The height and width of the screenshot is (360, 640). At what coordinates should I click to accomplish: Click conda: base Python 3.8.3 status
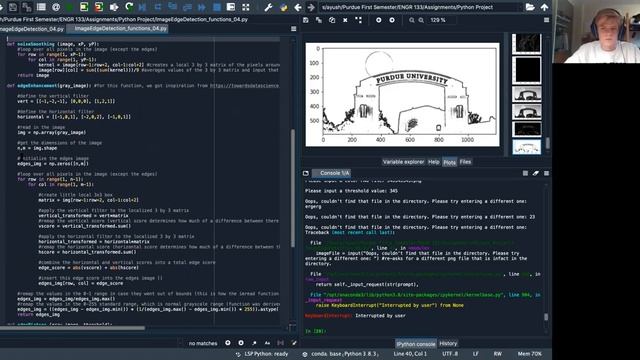tap(341, 354)
